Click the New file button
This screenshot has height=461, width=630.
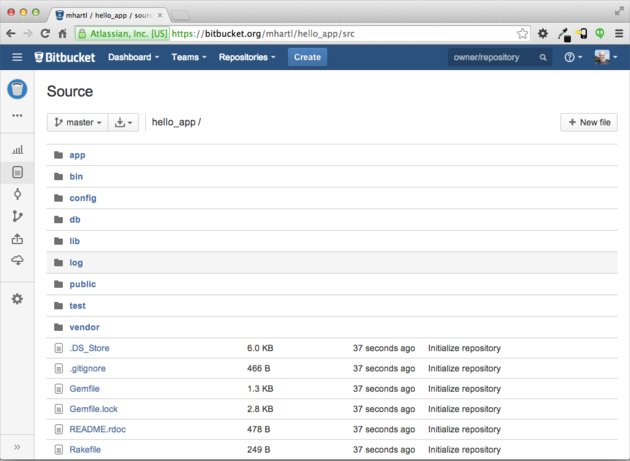pyautogui.click(x=589, y=122)
